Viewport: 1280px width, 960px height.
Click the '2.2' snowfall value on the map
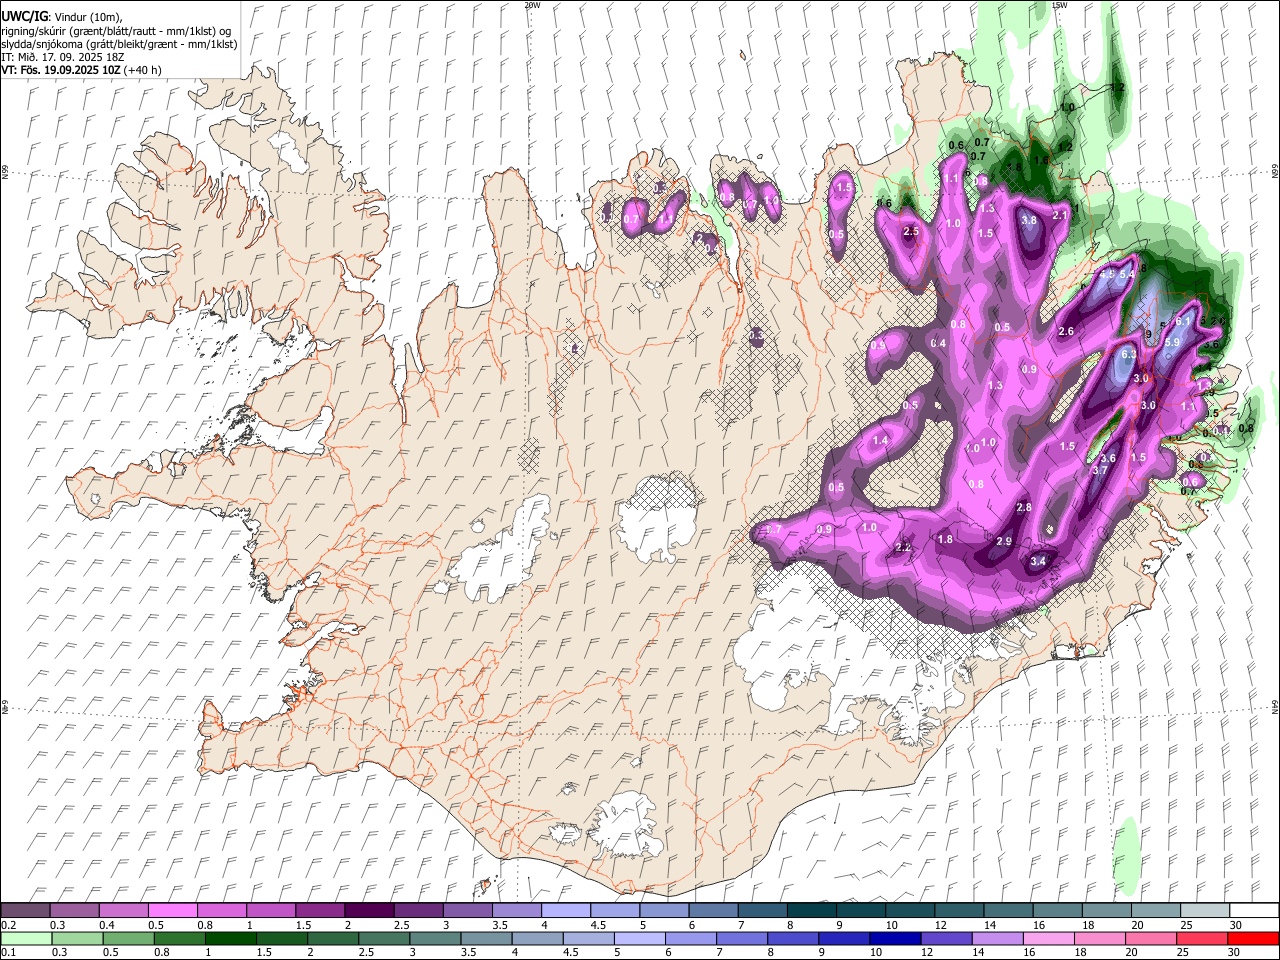[x=903, y=547]
